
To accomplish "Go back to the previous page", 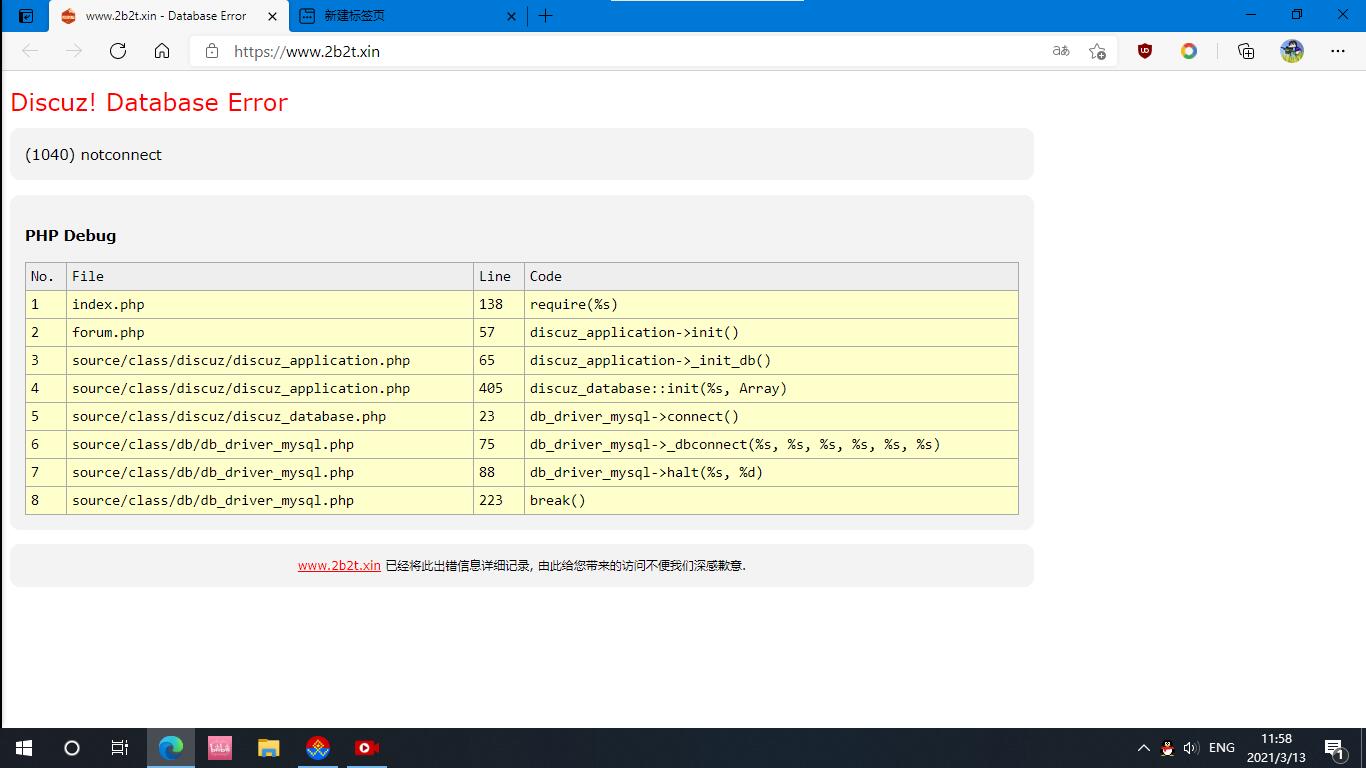I will 30,51.
